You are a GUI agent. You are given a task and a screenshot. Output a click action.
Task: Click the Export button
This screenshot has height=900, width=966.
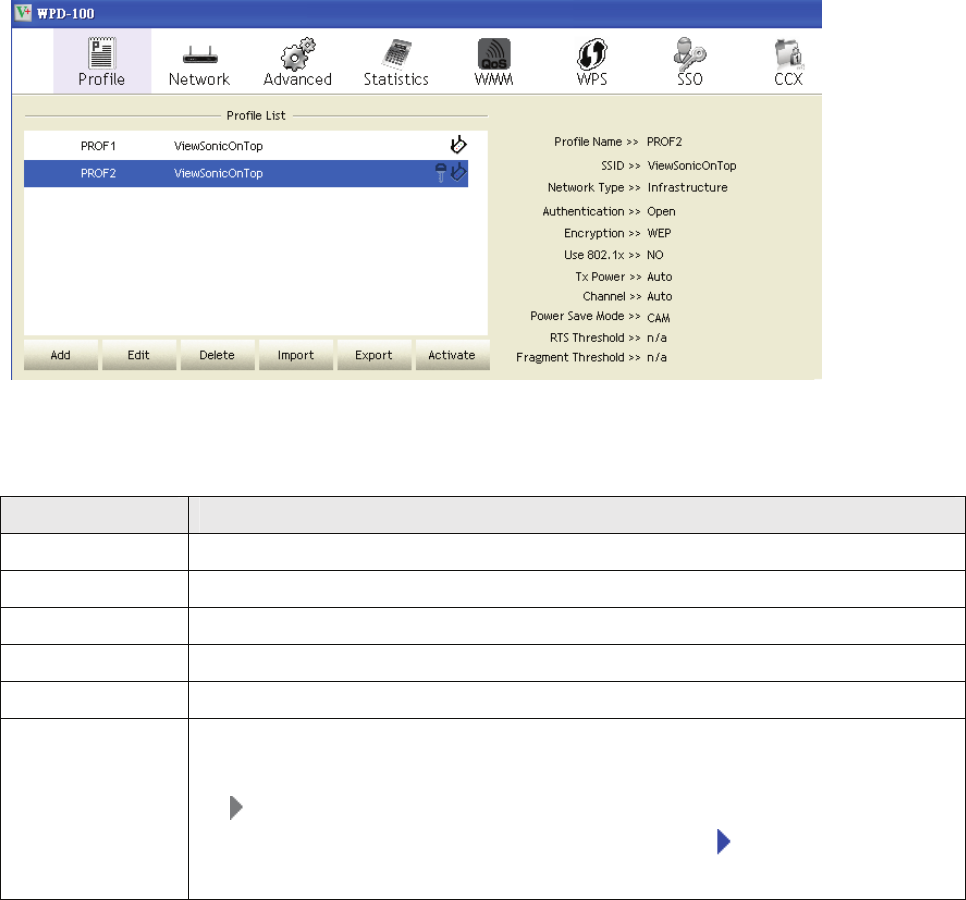[x=374, y=355]
